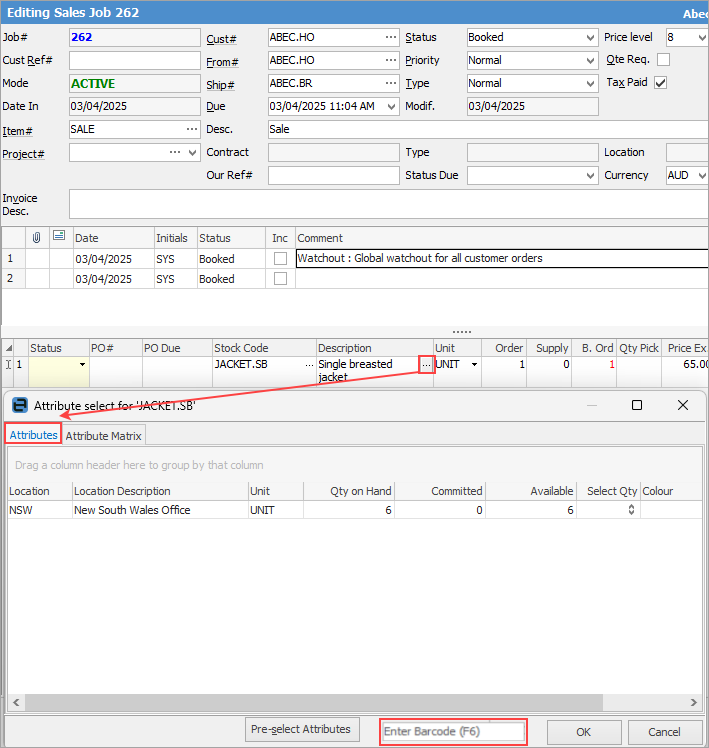The height and width of the screenshot is (748, 709).
Task: Click the Pre-select Attributes button
Action: [x=302, y=730]
